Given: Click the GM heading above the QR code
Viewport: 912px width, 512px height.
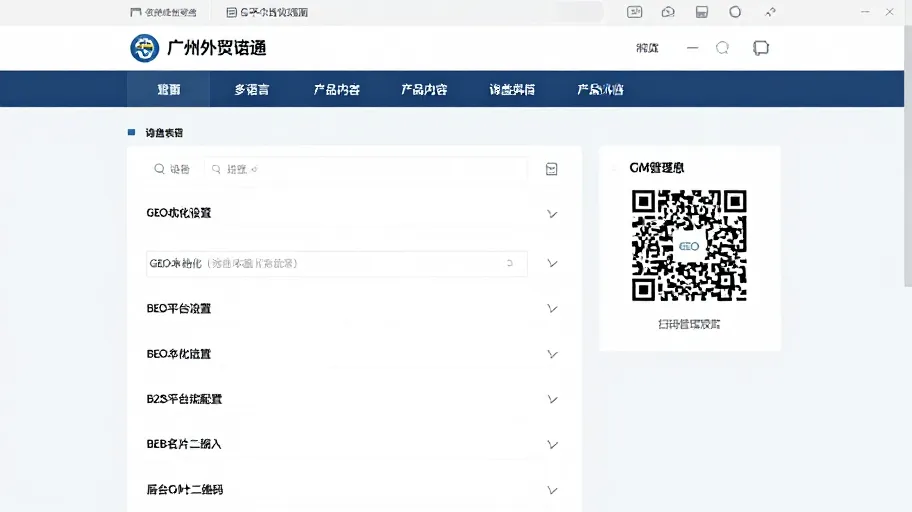Looking at the screenshot, I should coord(657,168).
